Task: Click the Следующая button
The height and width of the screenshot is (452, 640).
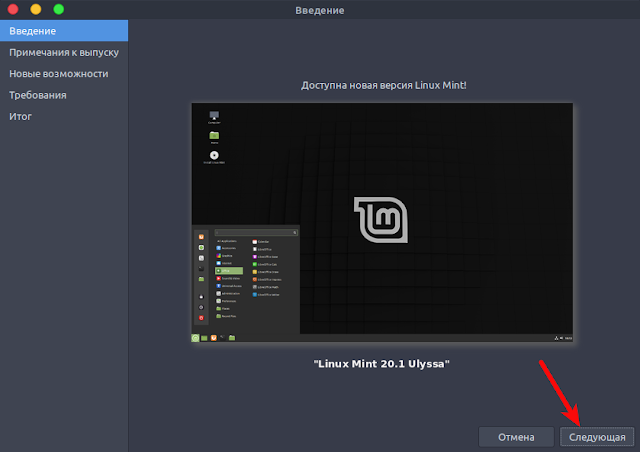Action: [597, 437]
